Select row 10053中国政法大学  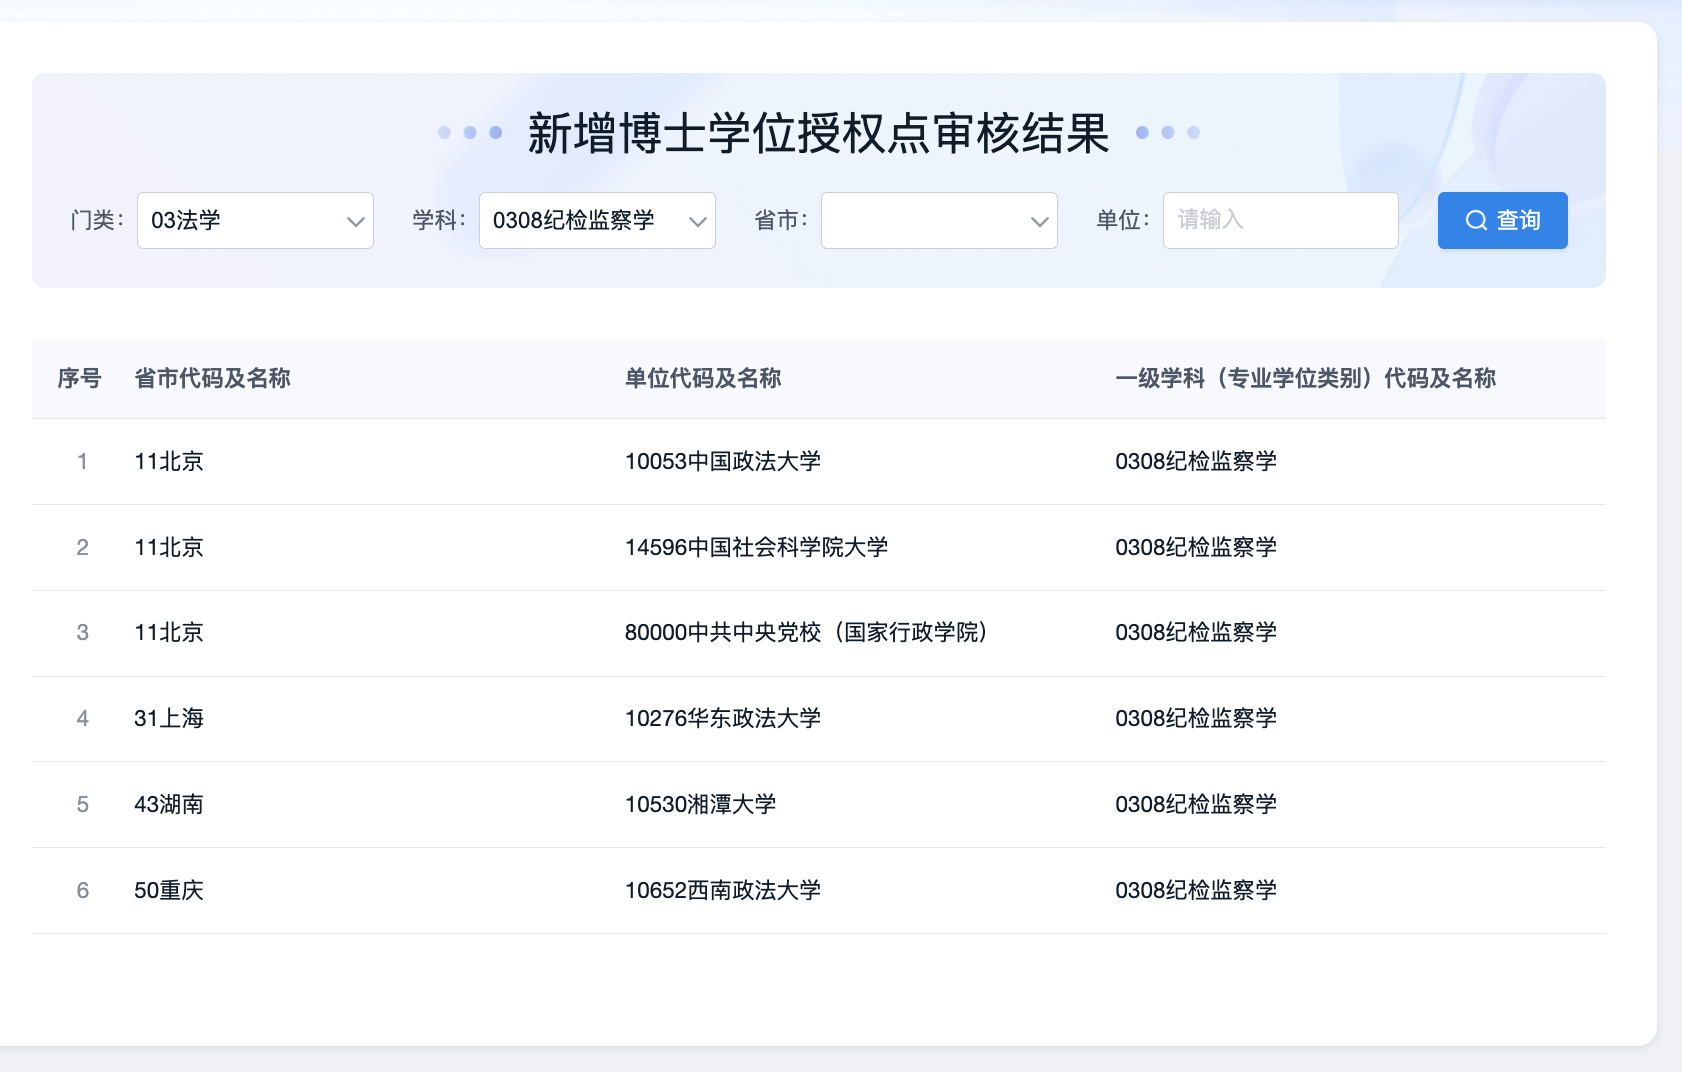coord(722,461)
